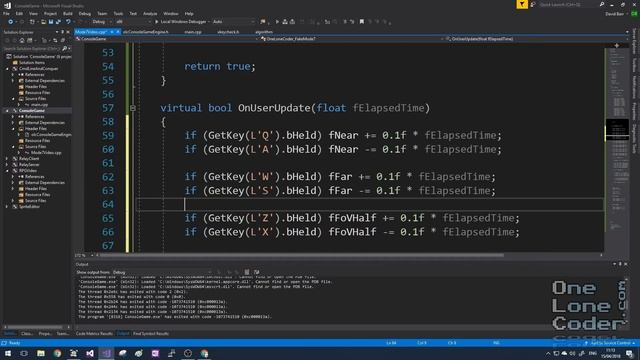Select ConsoleGame project in Solution Explorer
This screenshot has height=360, width=640.
[31, 111]
